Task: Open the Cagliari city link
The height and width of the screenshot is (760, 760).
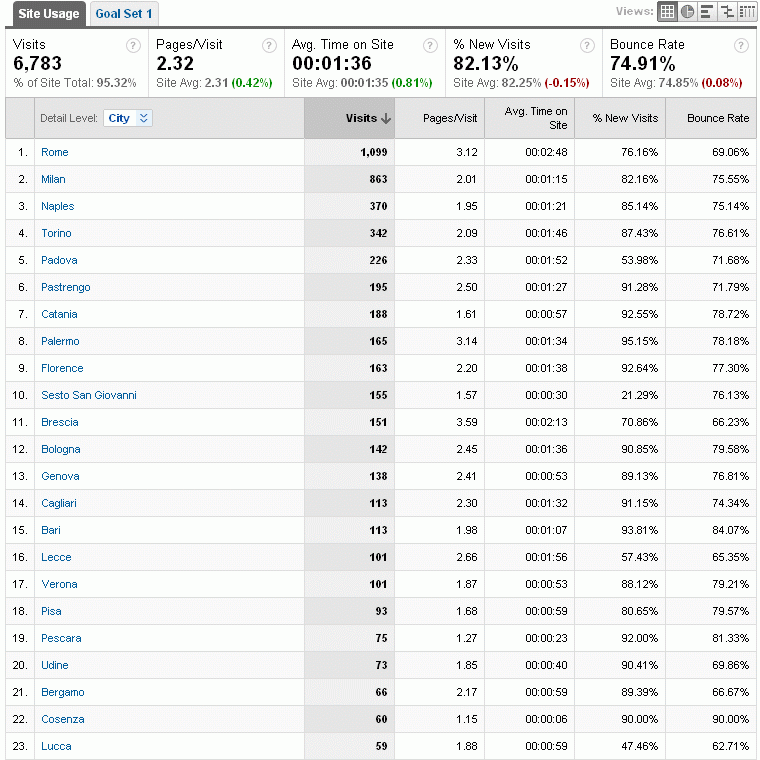Action: pyautogui.click(x=59, y=503)
